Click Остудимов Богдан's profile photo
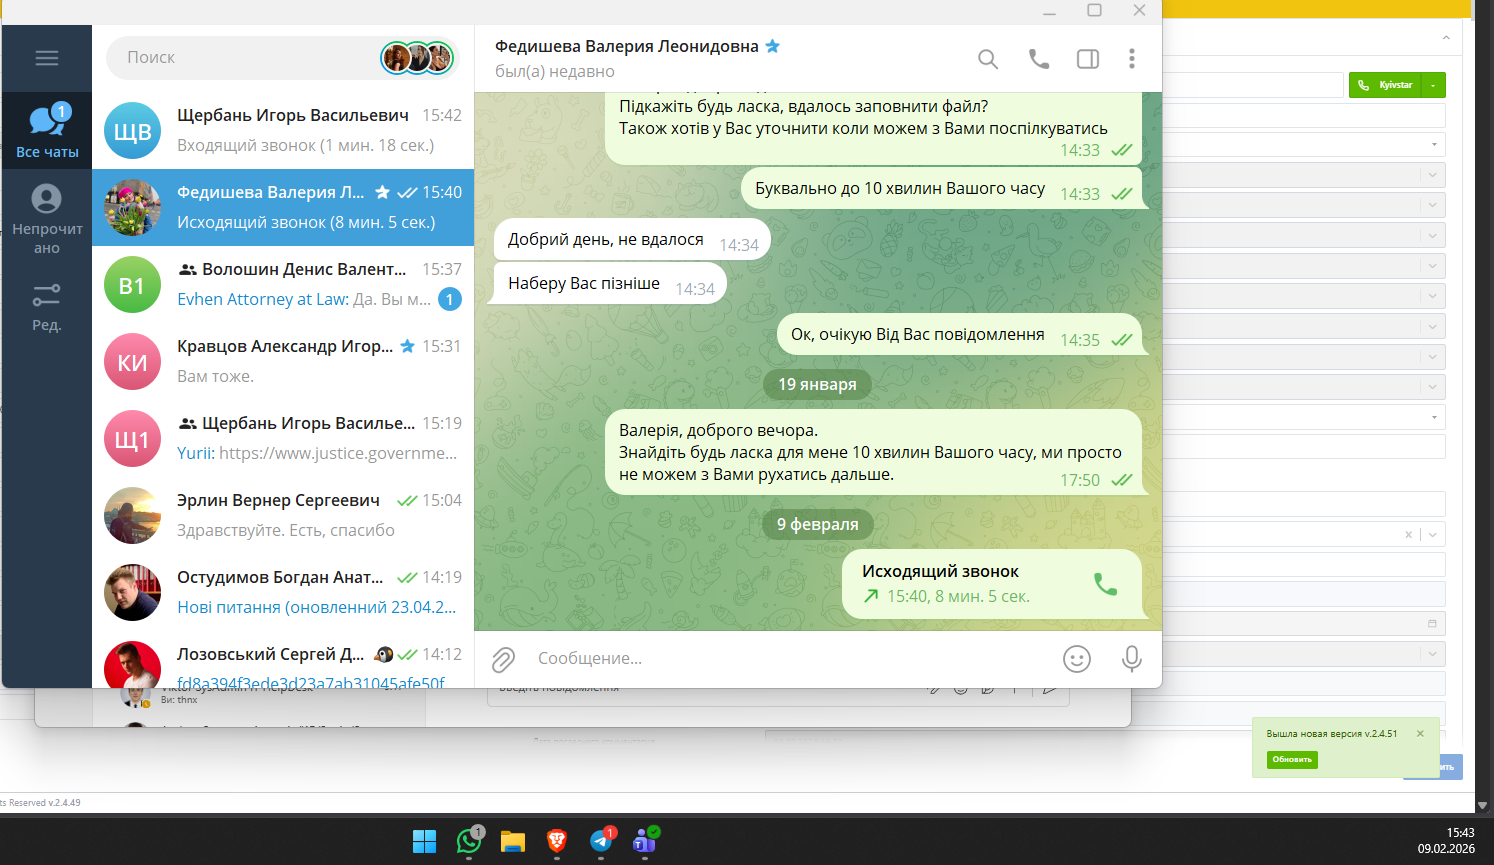The height and width of the screenshot is (865, 1494). 132,593
